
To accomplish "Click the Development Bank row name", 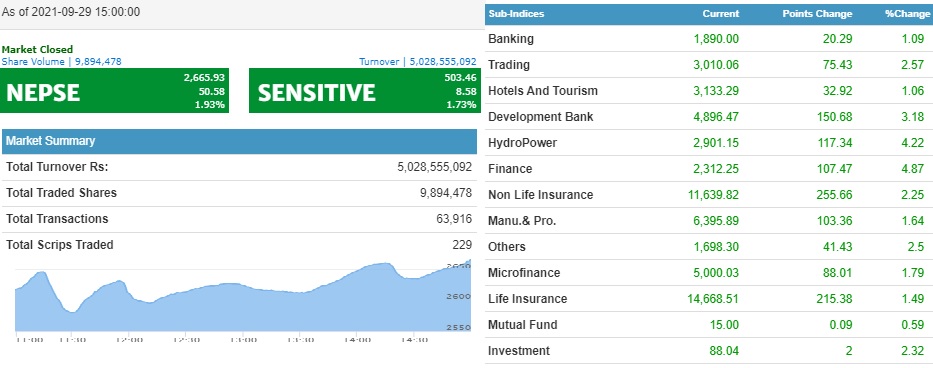I will [540, 117].
